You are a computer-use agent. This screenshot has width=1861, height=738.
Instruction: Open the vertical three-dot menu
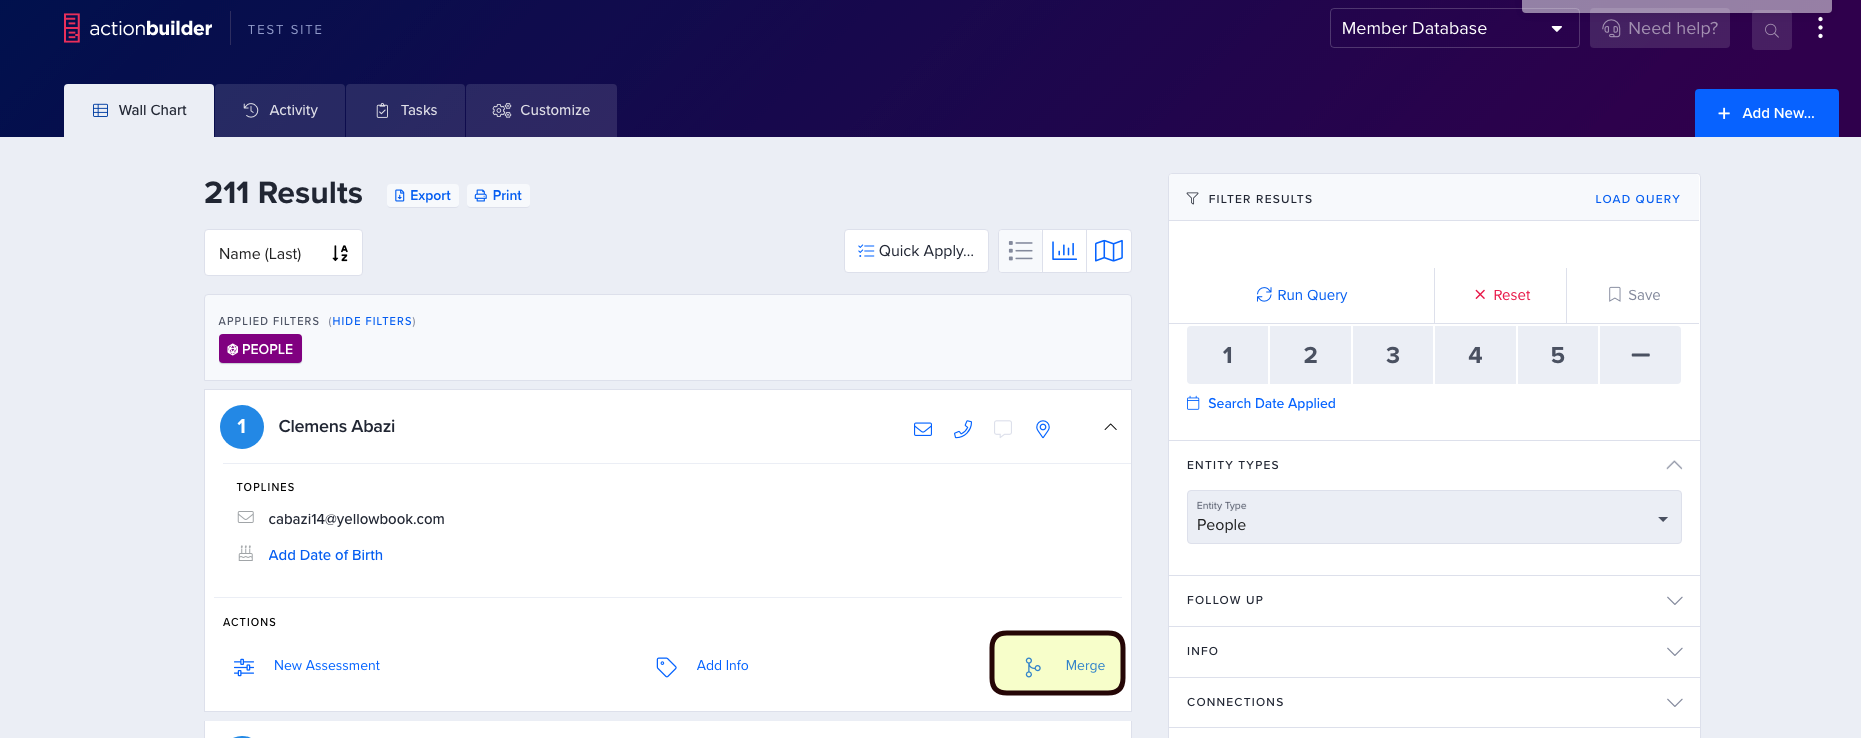pyautogui.click(x=1820, y=28)
